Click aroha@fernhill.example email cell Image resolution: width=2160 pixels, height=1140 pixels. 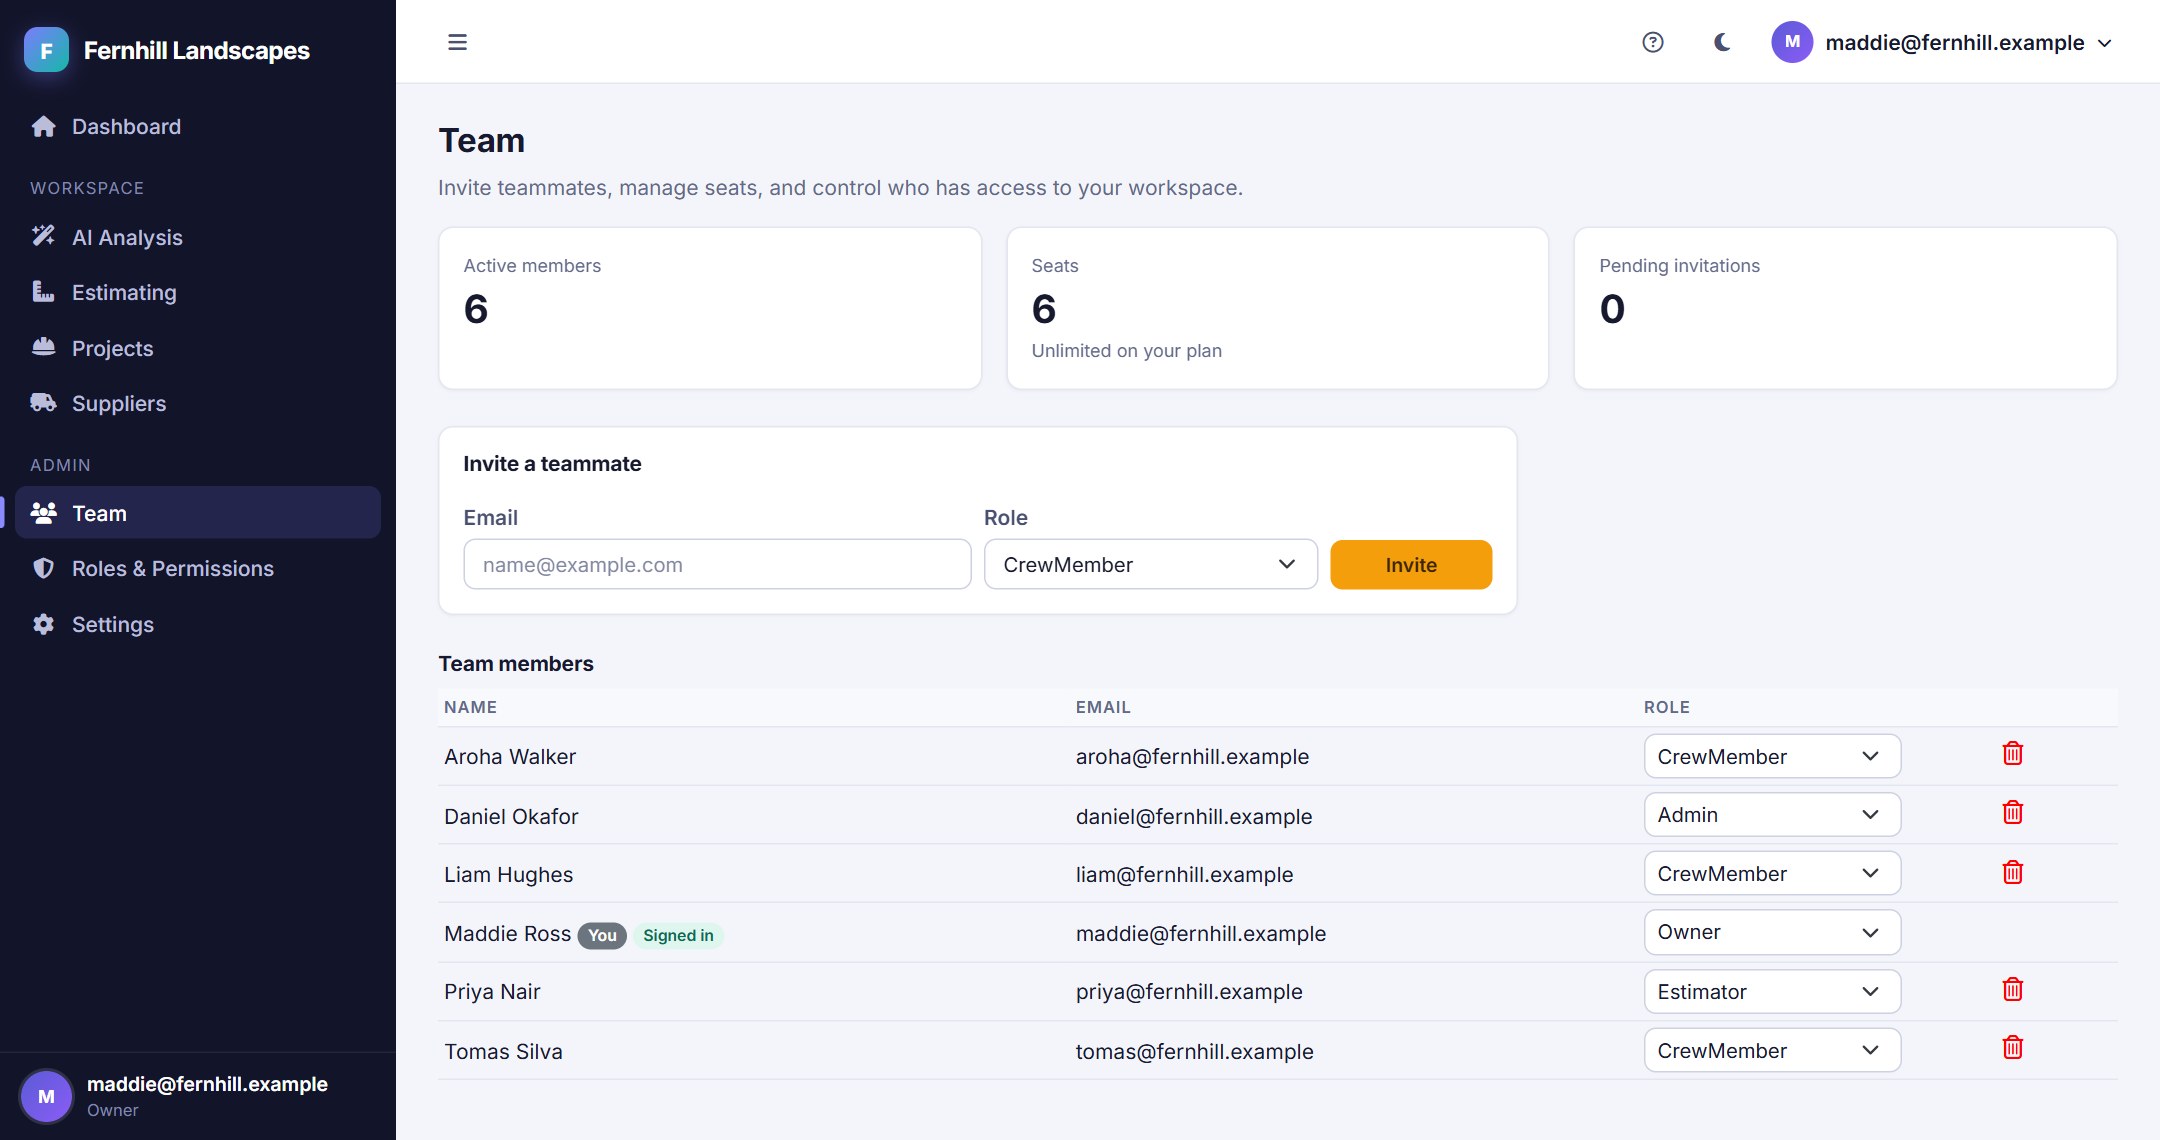[x=1192, y=757]
